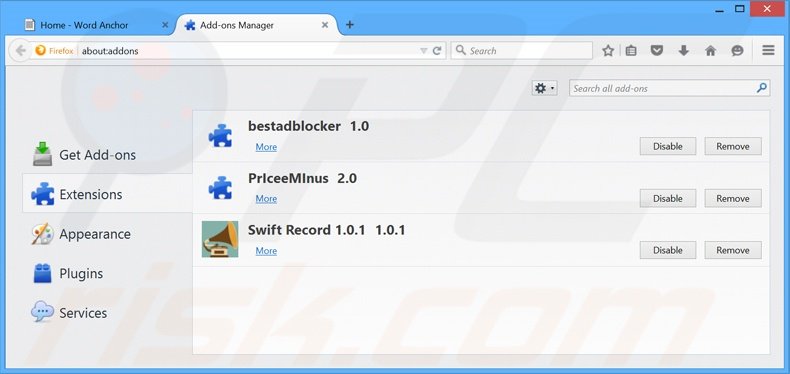790x374 pixels.
Task: Click the Swift Record gramophone icon
Action: [220, 239]
